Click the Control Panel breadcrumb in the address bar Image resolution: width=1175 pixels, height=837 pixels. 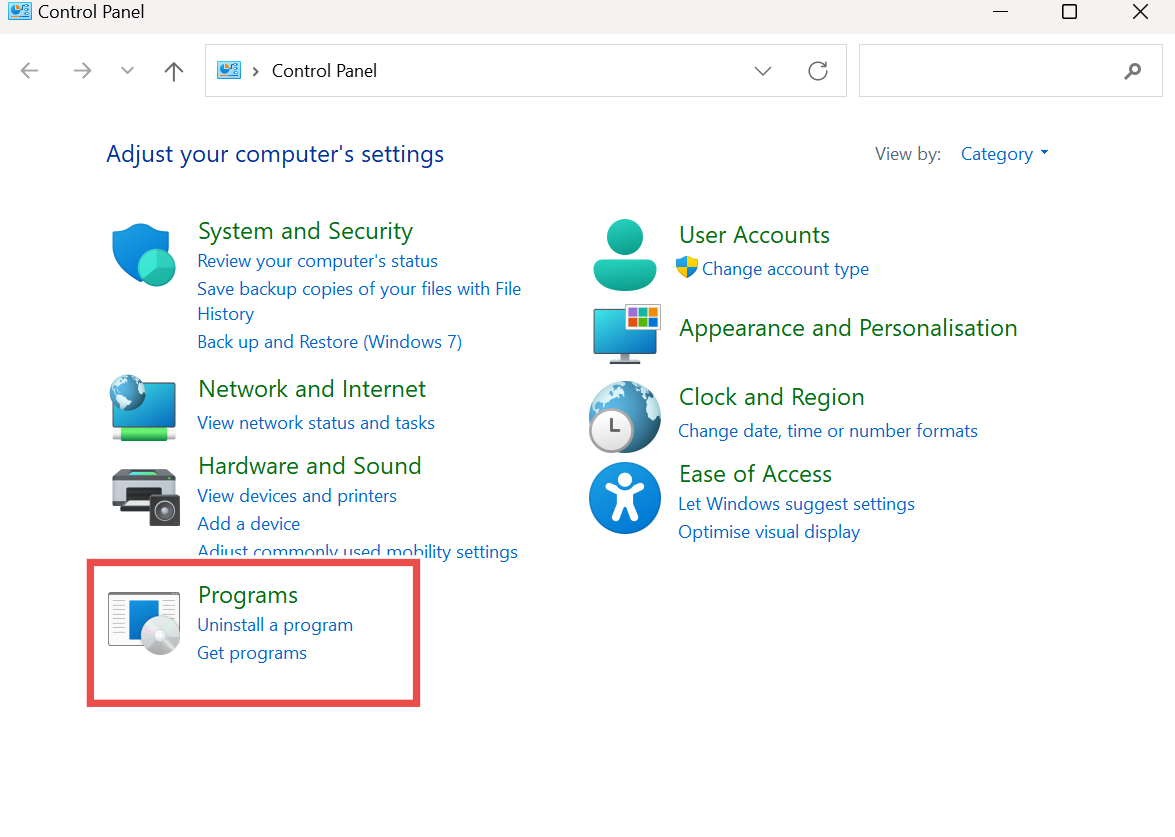[x=324, y=70]
